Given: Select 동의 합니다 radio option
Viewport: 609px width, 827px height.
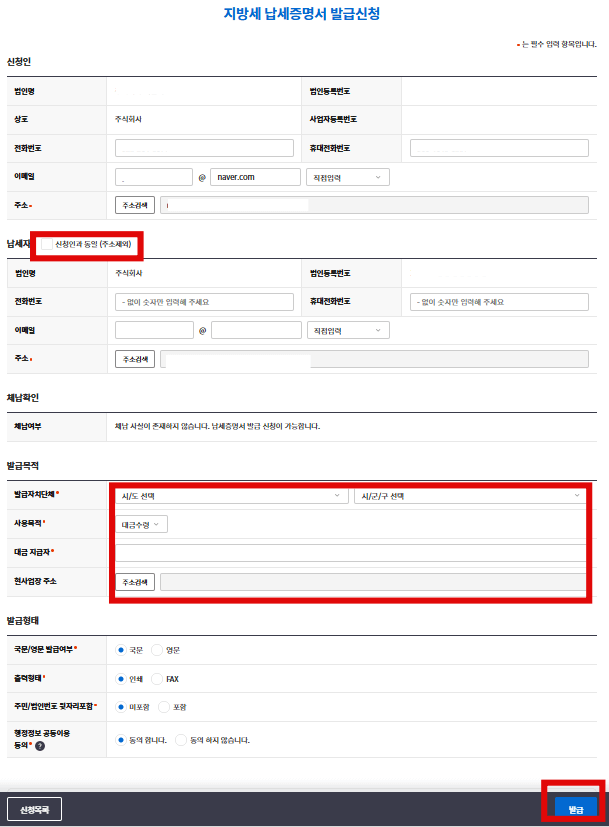Looking at the screenshot, I should click(121, 740).
